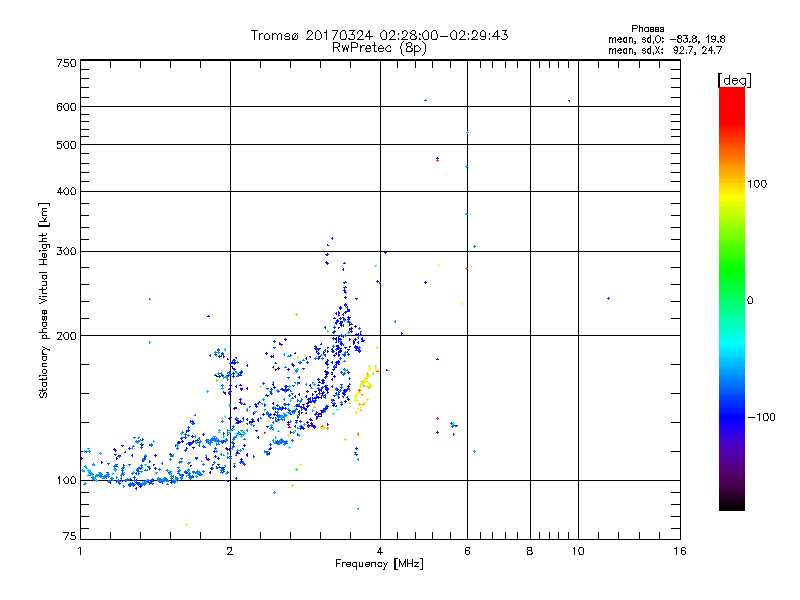Click the y-axis label '500'
800x600 pixels.
[x=66, y=145]
